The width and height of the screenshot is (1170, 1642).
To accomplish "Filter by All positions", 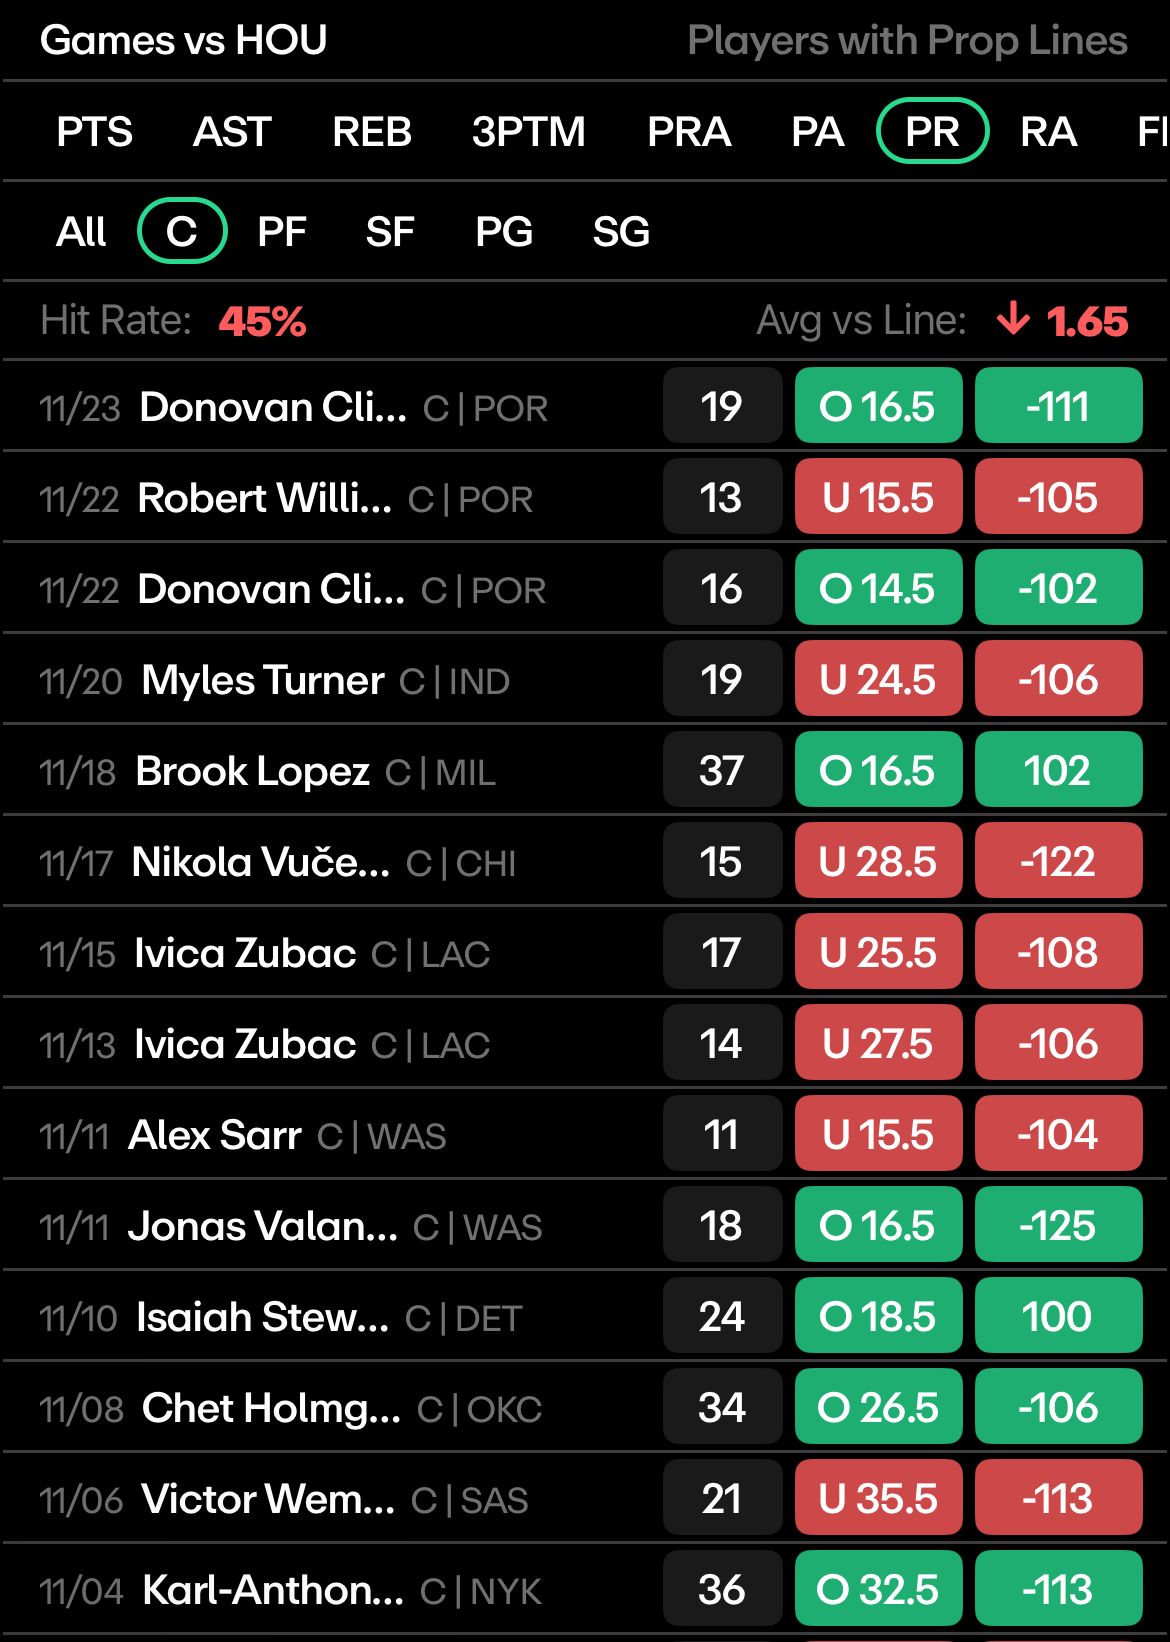I will pyautogui.click(x=81, y=232).
